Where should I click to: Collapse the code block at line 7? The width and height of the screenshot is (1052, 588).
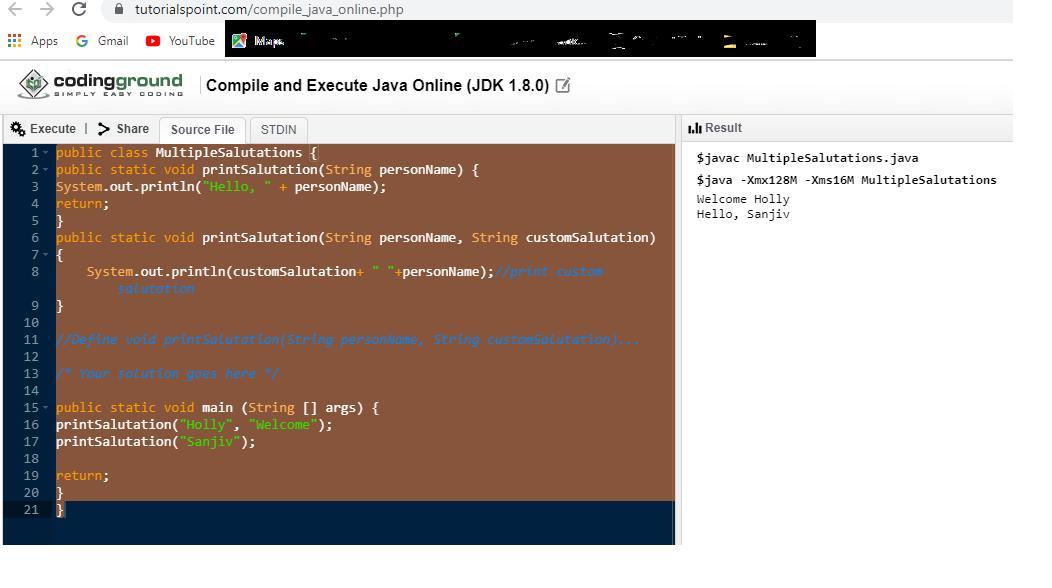tap(45, 255)
